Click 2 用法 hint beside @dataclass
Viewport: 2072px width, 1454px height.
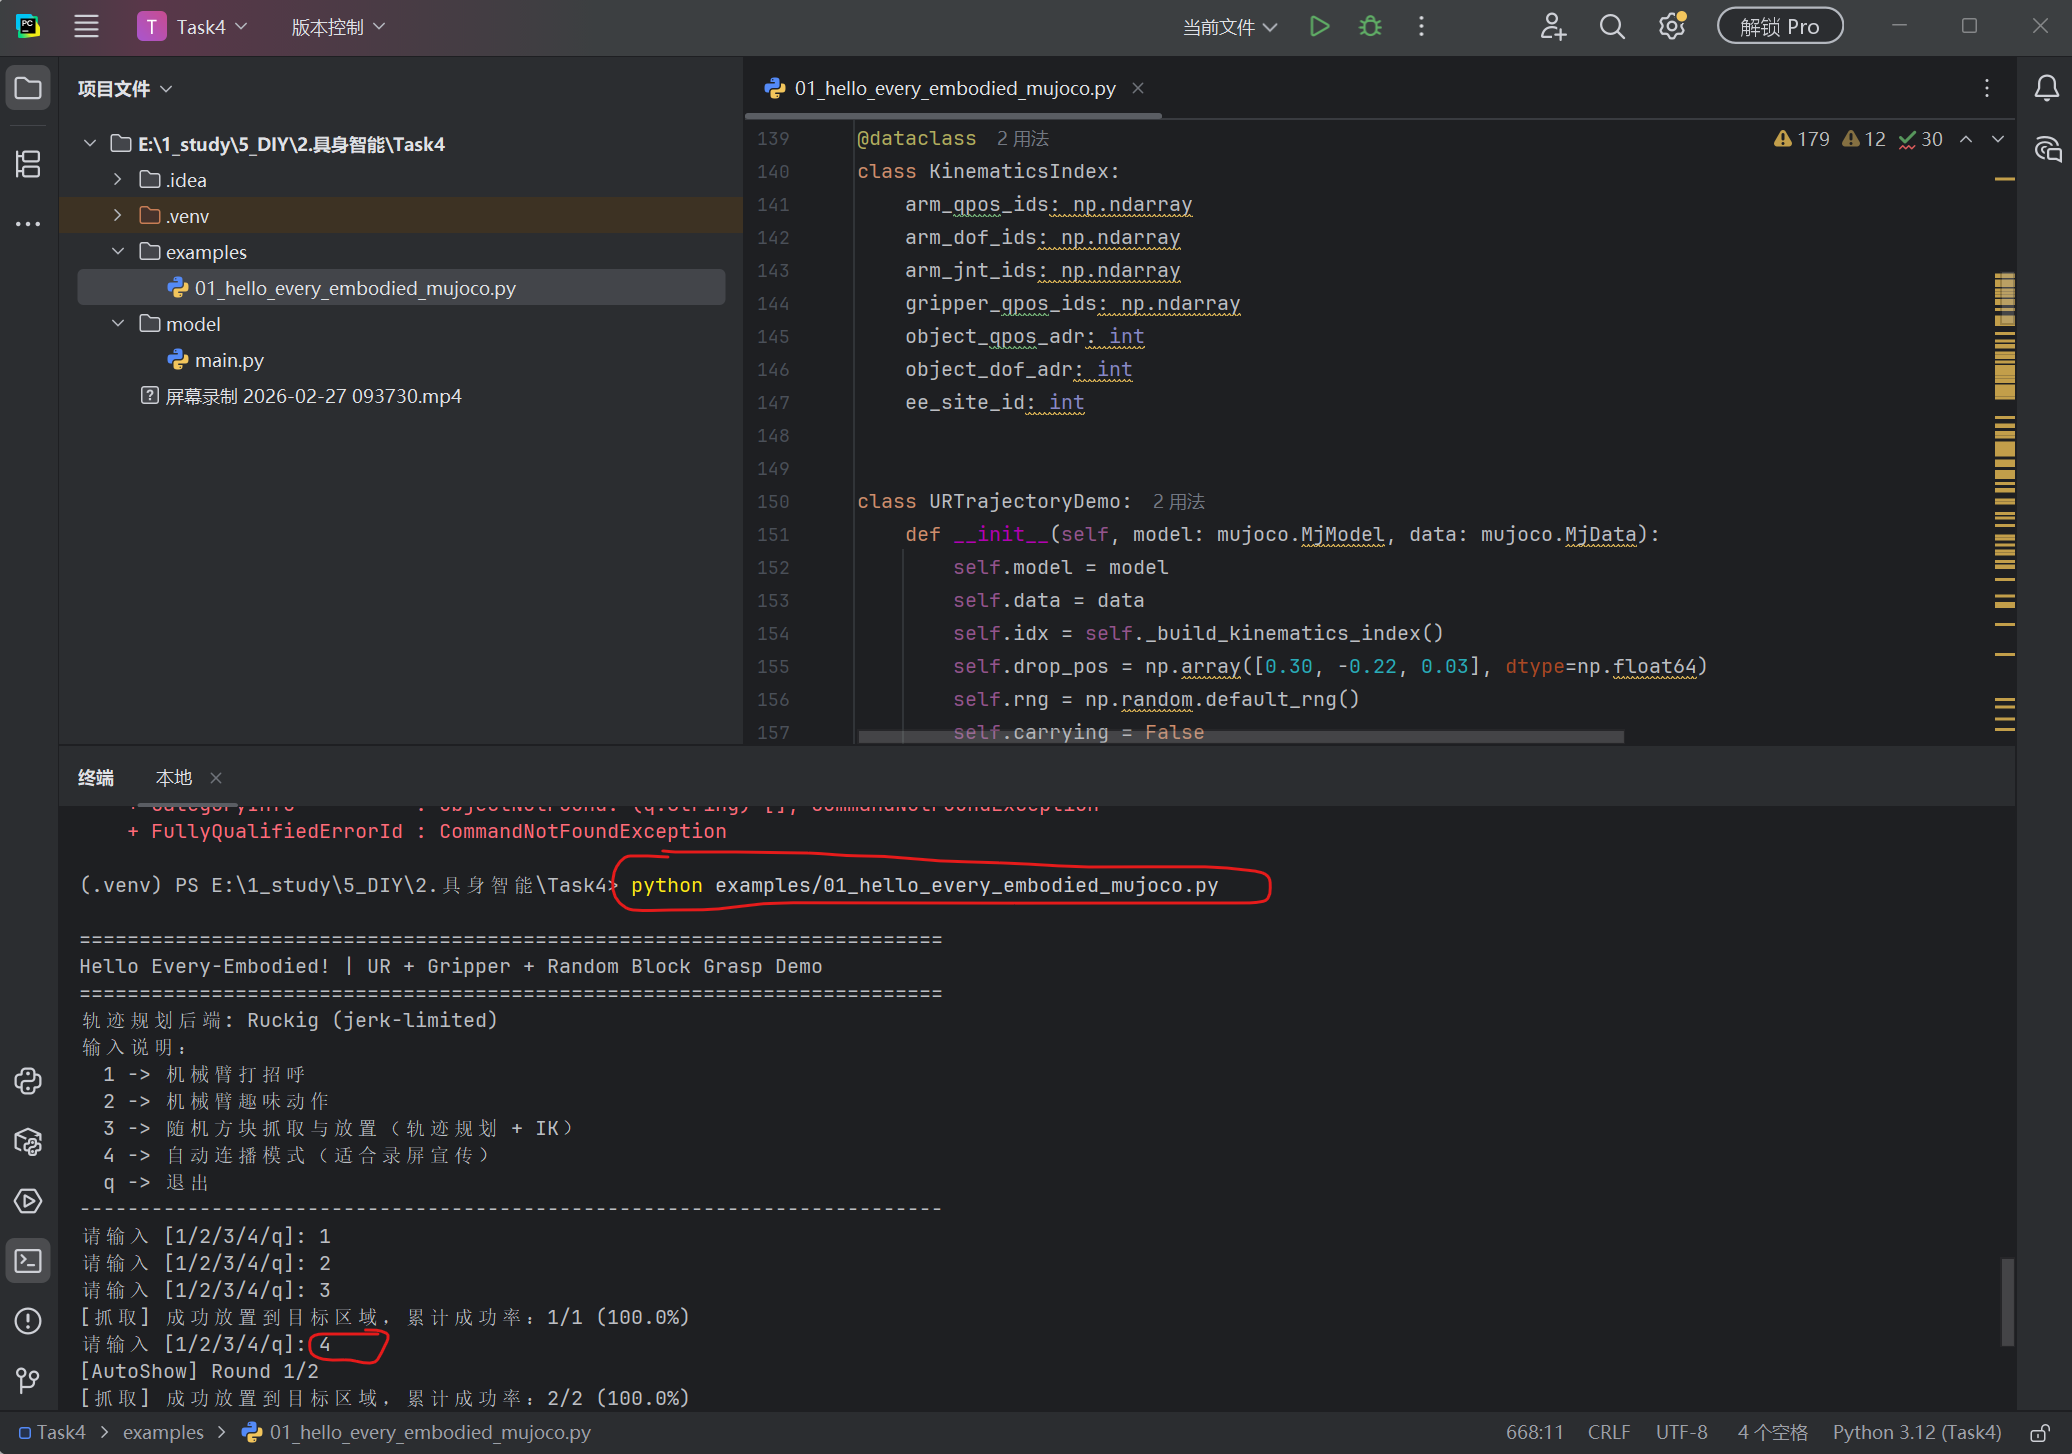(1022, 138)
